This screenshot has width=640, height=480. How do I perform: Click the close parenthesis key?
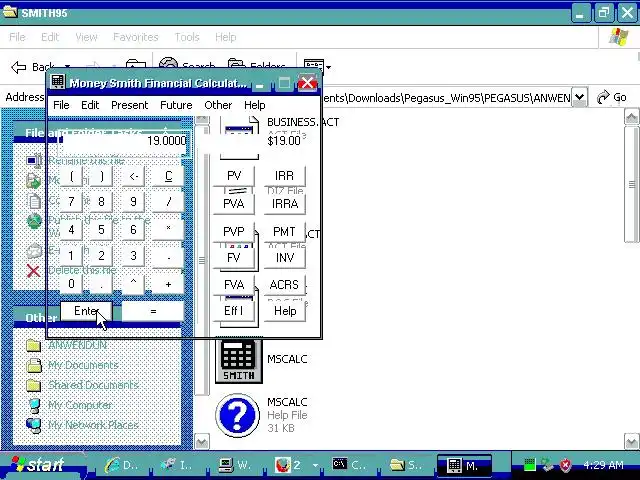coord(101,176)
